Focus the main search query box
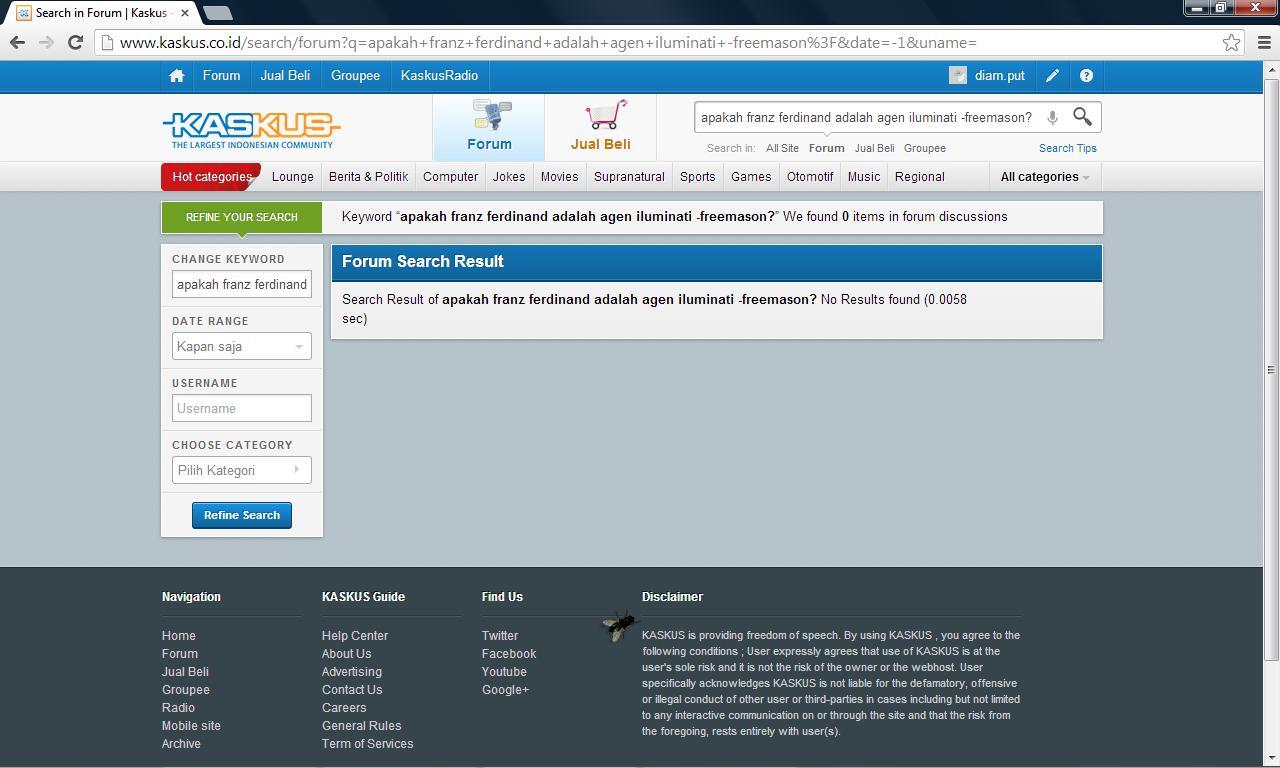Screen dimensions: 1280x768 [868, 118]
